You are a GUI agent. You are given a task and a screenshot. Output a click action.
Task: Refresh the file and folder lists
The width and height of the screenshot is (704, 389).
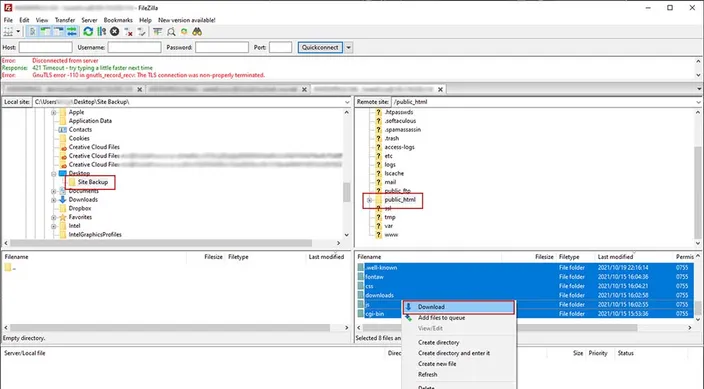(x=88, y=31)
